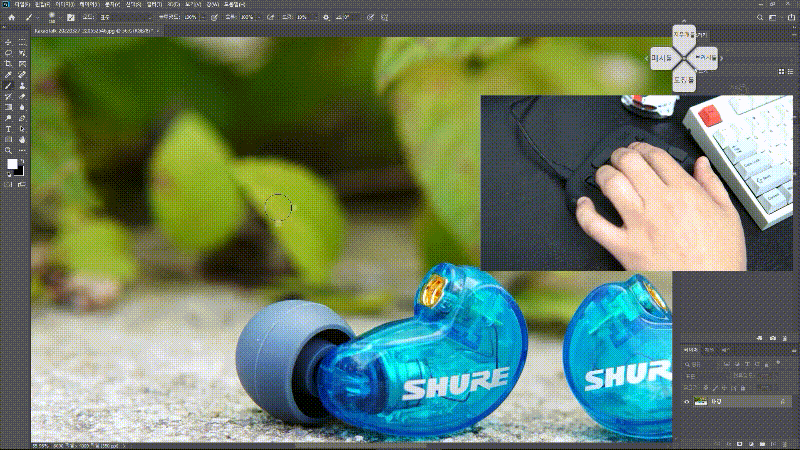Select the Path Selection tool
Viewport: 800px width, 450px height.
point(22,129)
